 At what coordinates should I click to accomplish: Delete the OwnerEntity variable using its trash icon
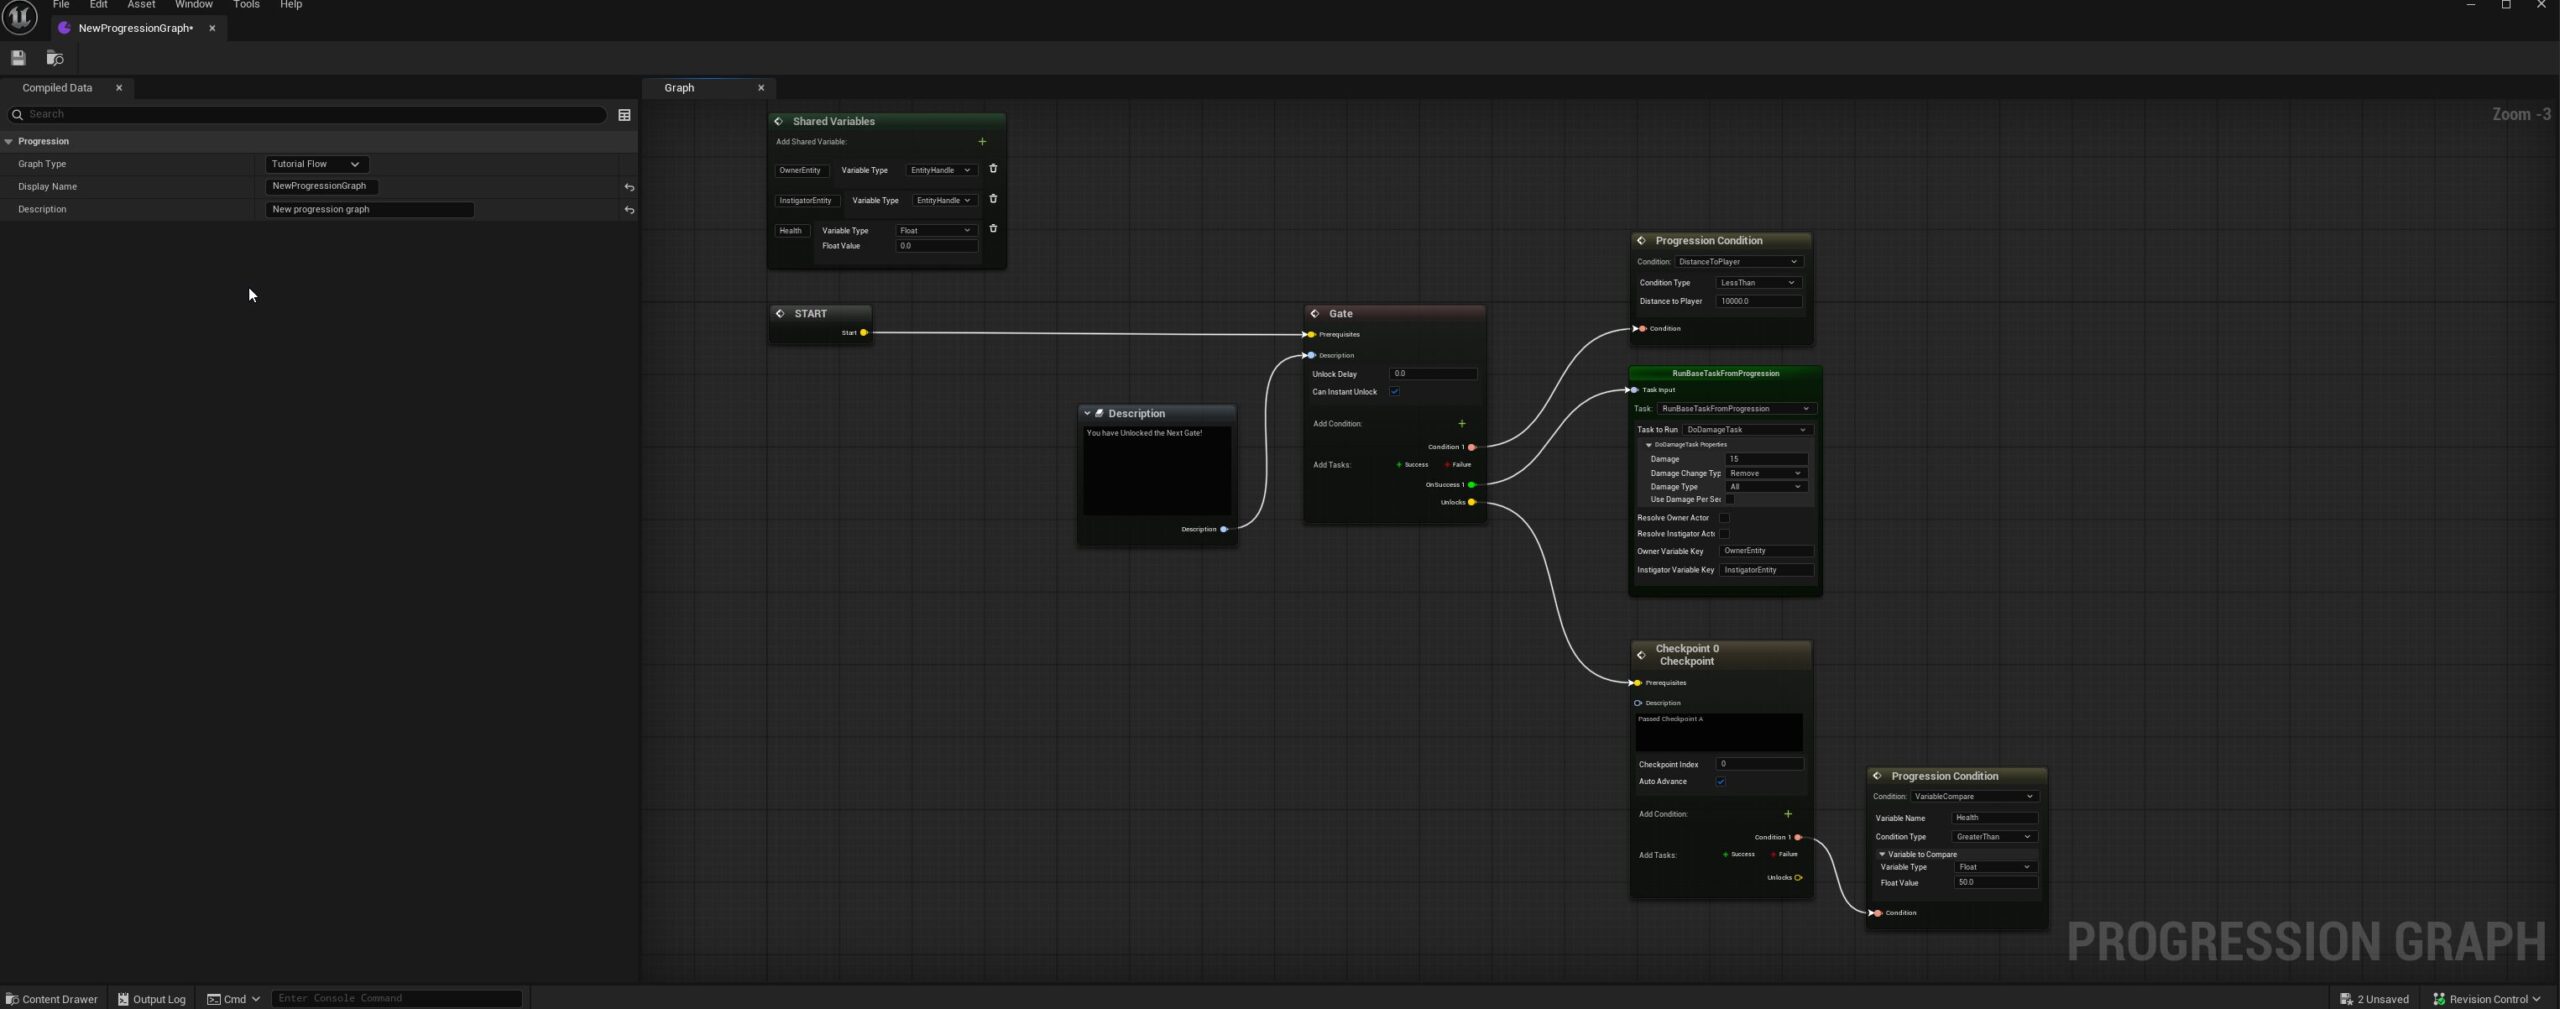pos(993,169)
